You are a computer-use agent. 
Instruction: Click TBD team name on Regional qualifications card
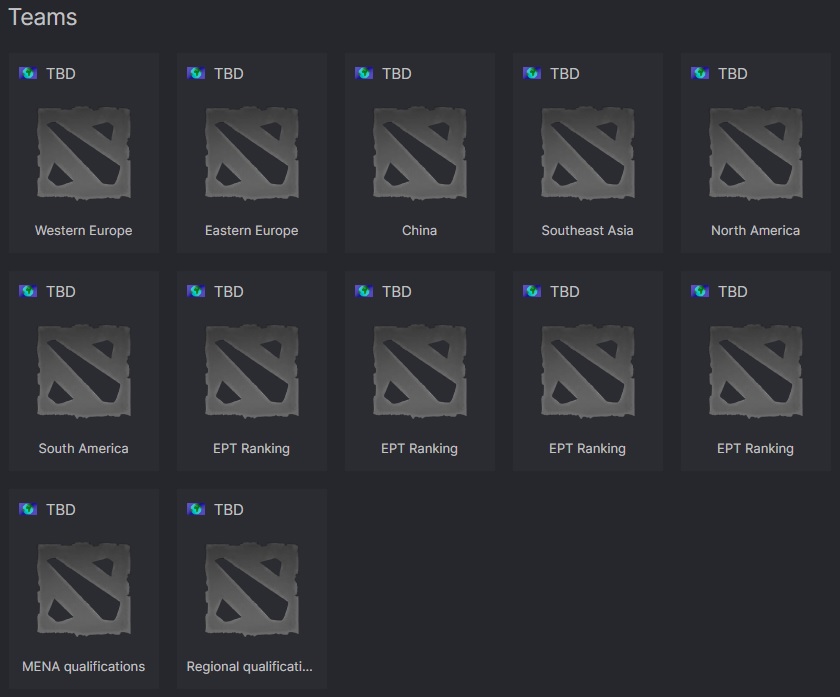coord(229,509)
